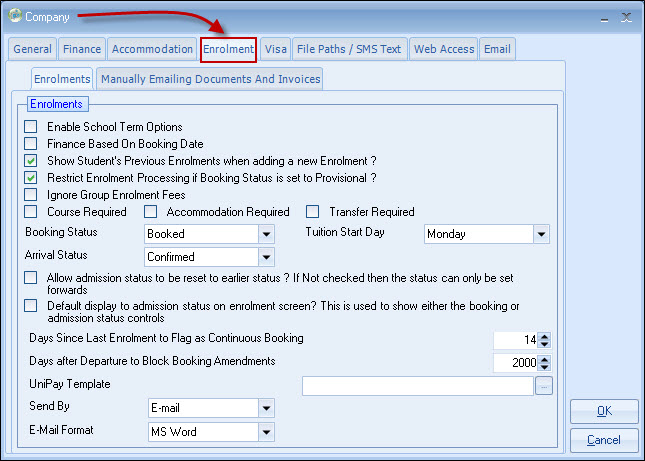Expand the Booking Status dropdown
This screenshot has height=461, width=645.
tap(266, 234)
